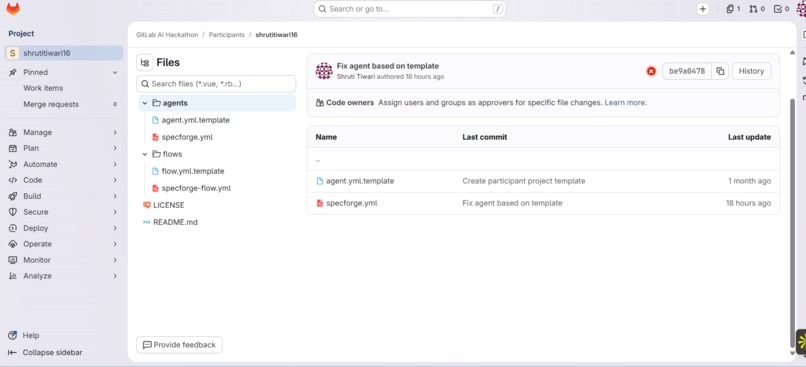Screen dimensions: 806x367
Task: Click the Secure shield icon
Action: 13,212
